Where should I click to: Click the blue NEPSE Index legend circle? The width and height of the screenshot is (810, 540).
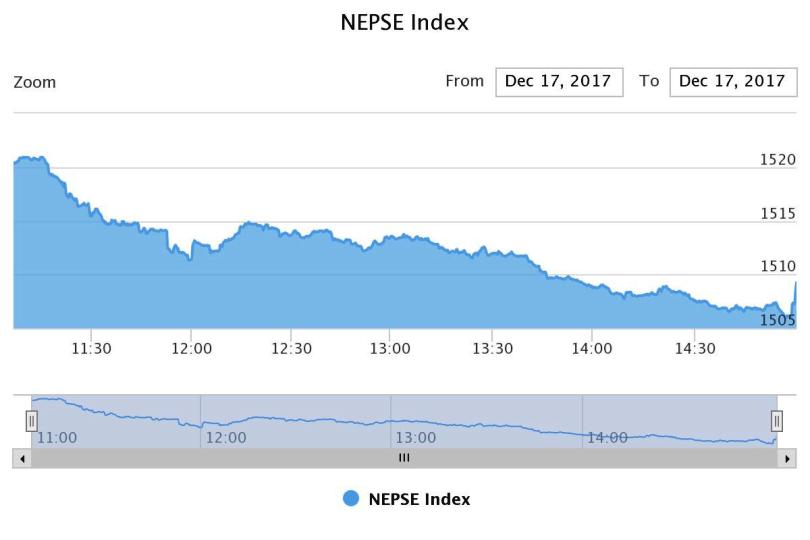[x=351, y=498]
